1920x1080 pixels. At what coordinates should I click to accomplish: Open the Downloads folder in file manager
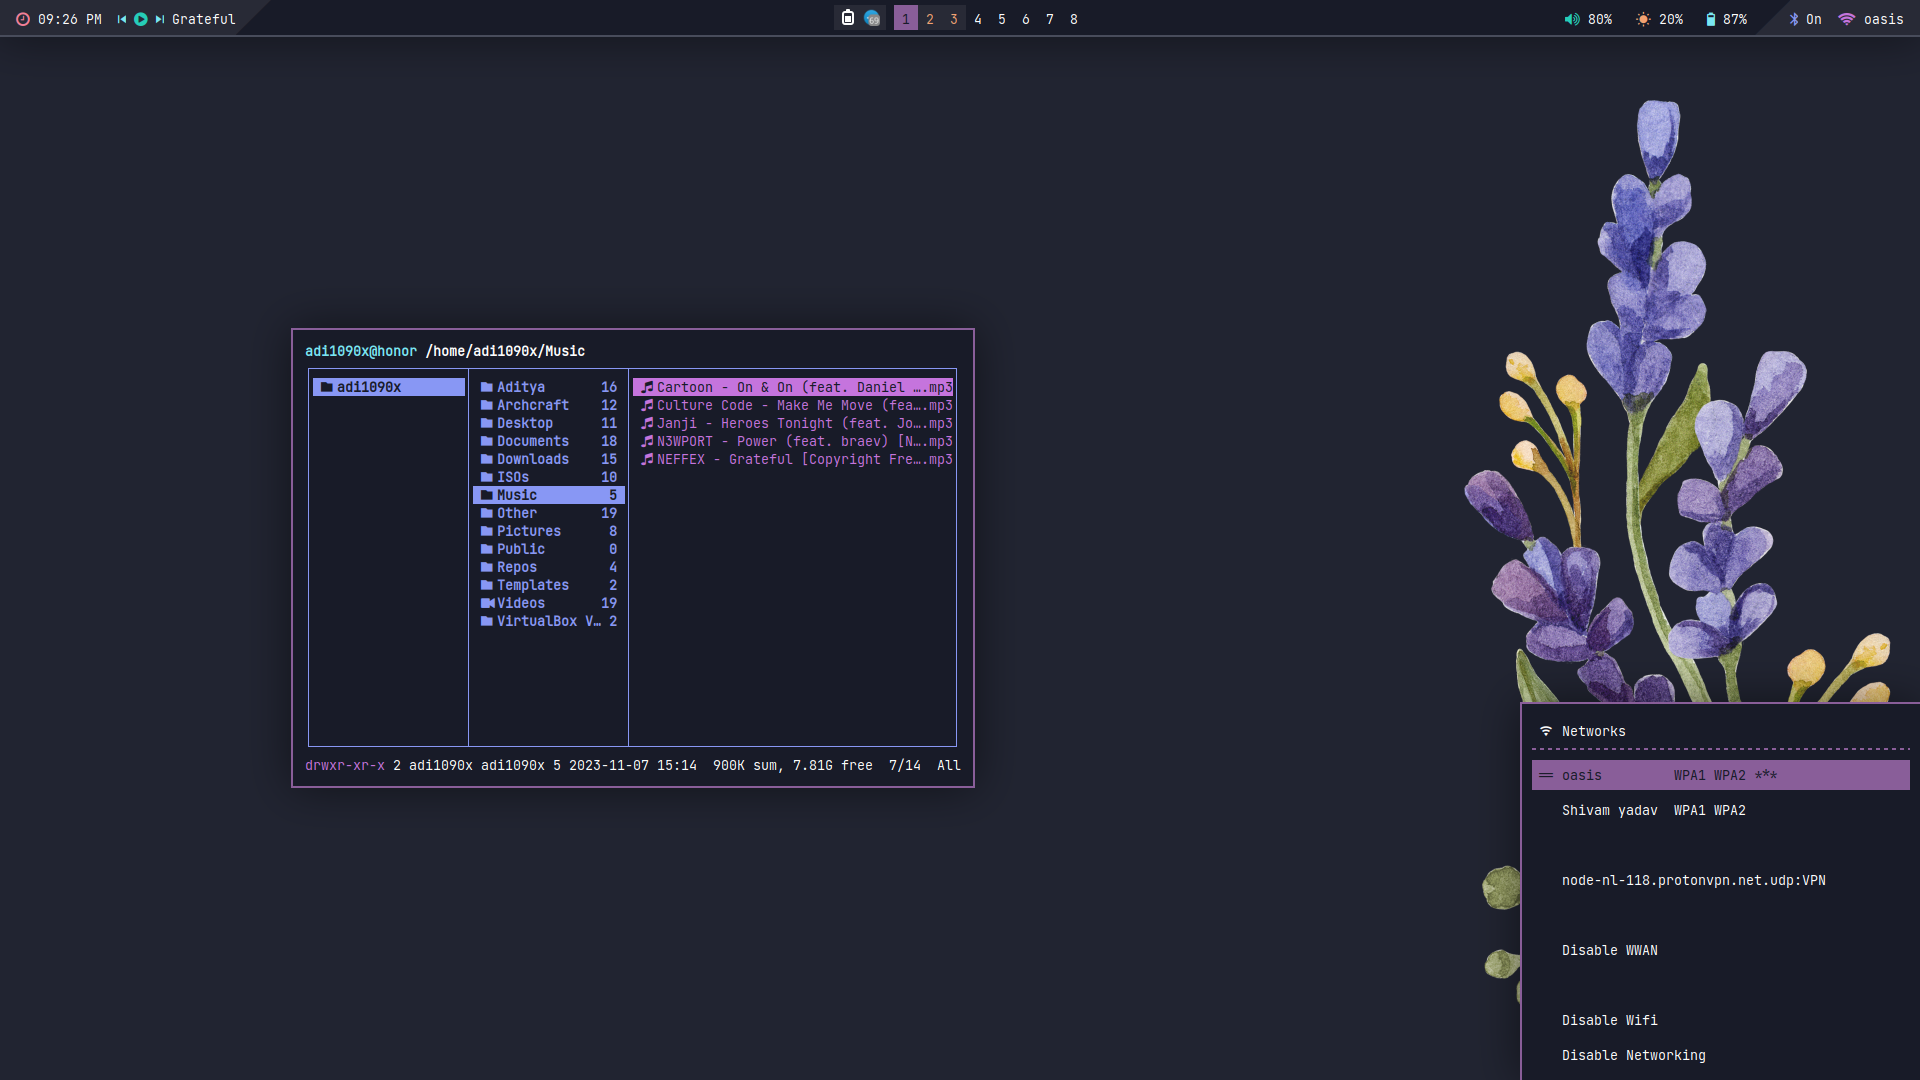pos(532,459)
